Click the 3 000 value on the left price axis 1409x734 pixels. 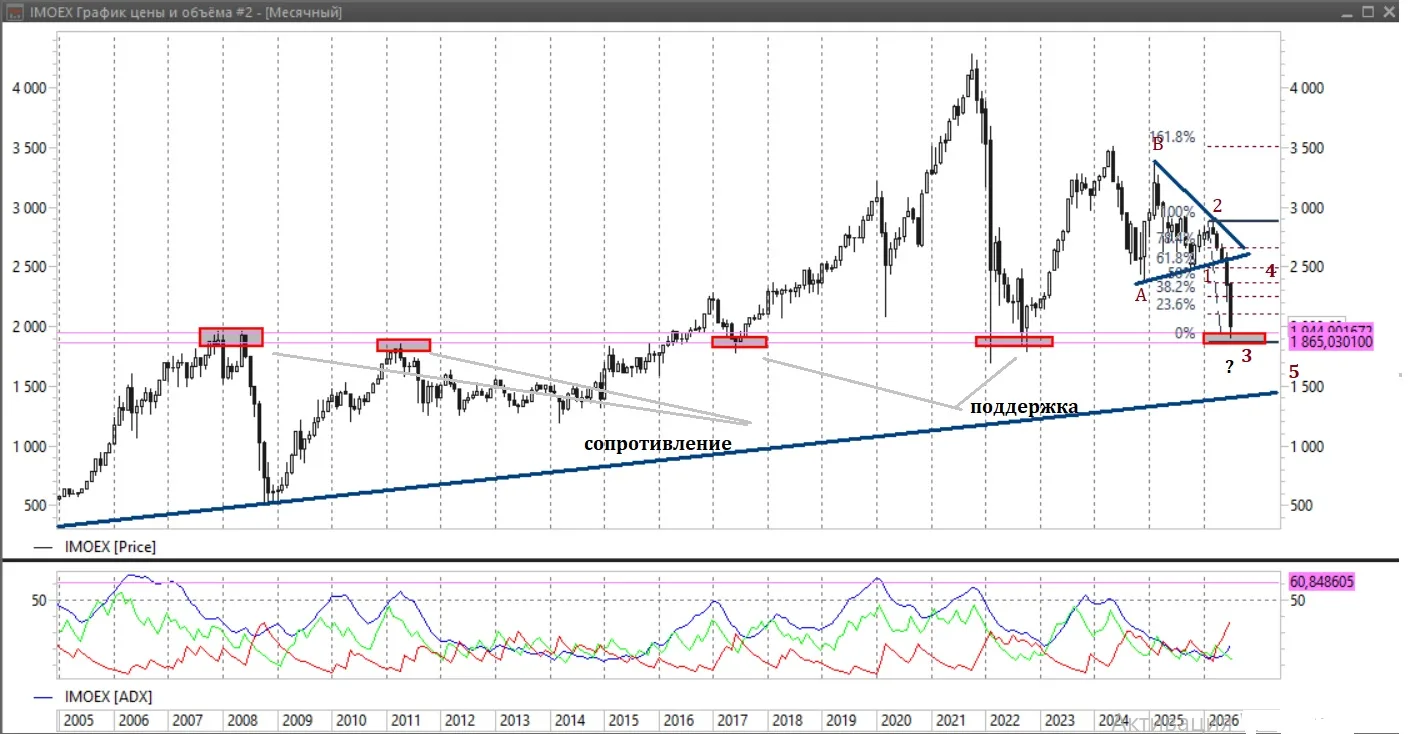pos(28,208)
